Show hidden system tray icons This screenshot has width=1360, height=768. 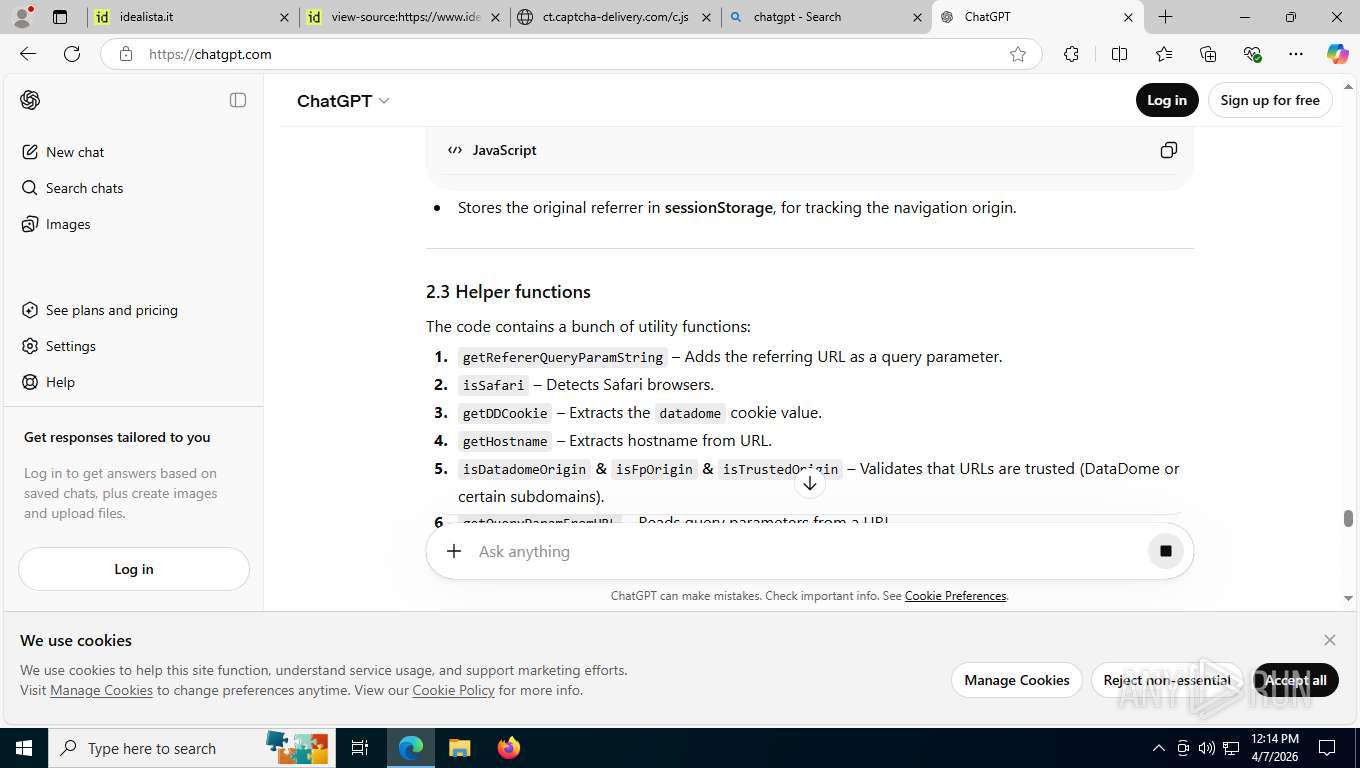[1159, 748]
